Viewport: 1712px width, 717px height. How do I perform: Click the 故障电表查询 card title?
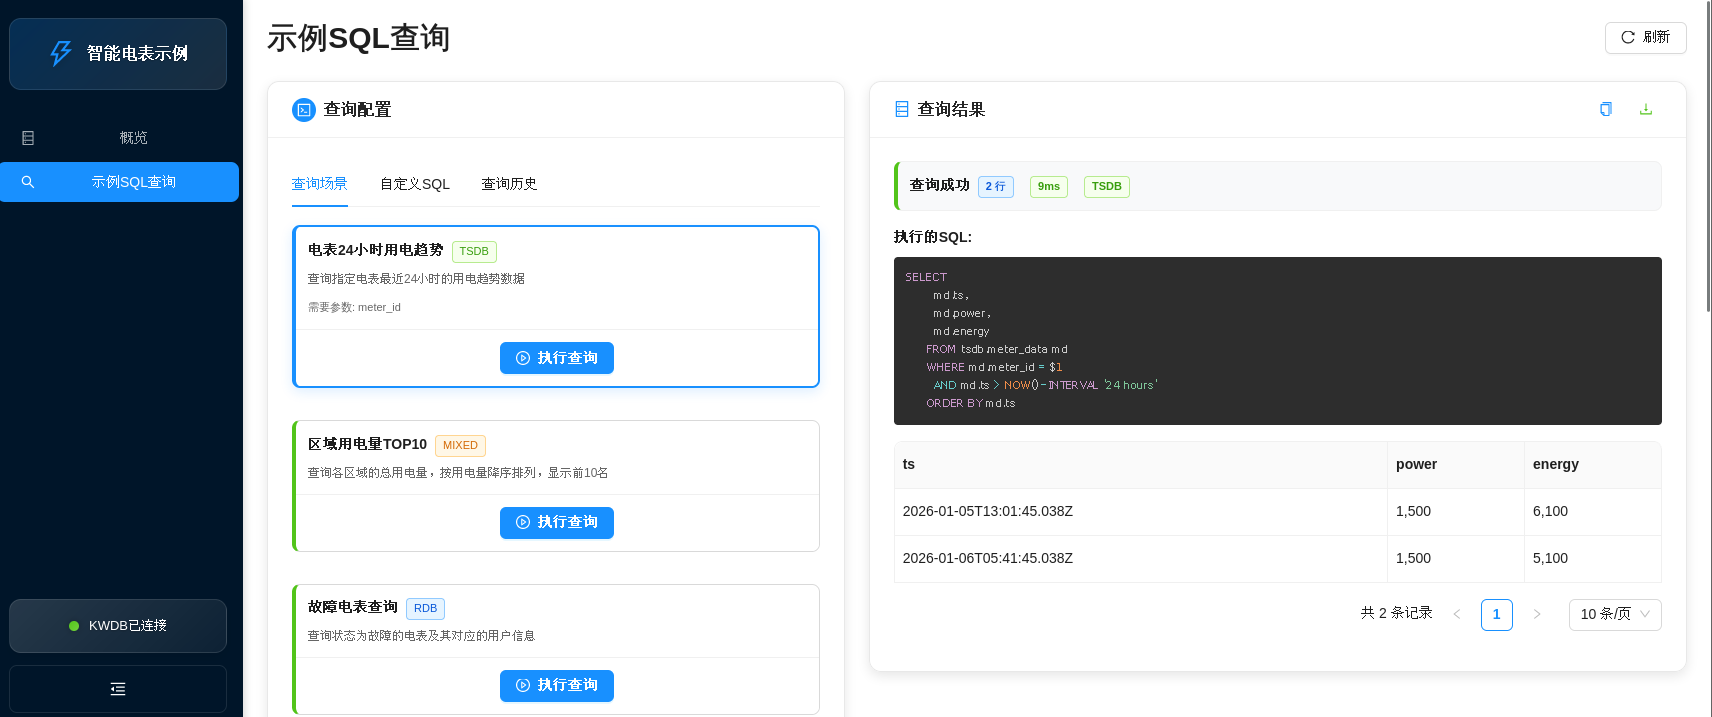[x=353, y=607]
